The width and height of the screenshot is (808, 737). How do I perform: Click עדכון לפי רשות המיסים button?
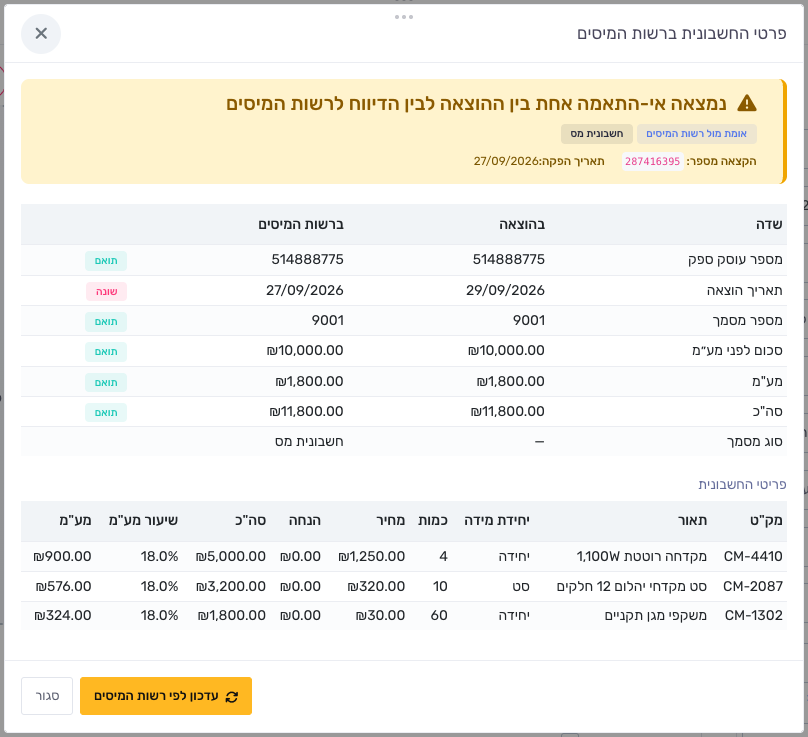tap(166, 696)
